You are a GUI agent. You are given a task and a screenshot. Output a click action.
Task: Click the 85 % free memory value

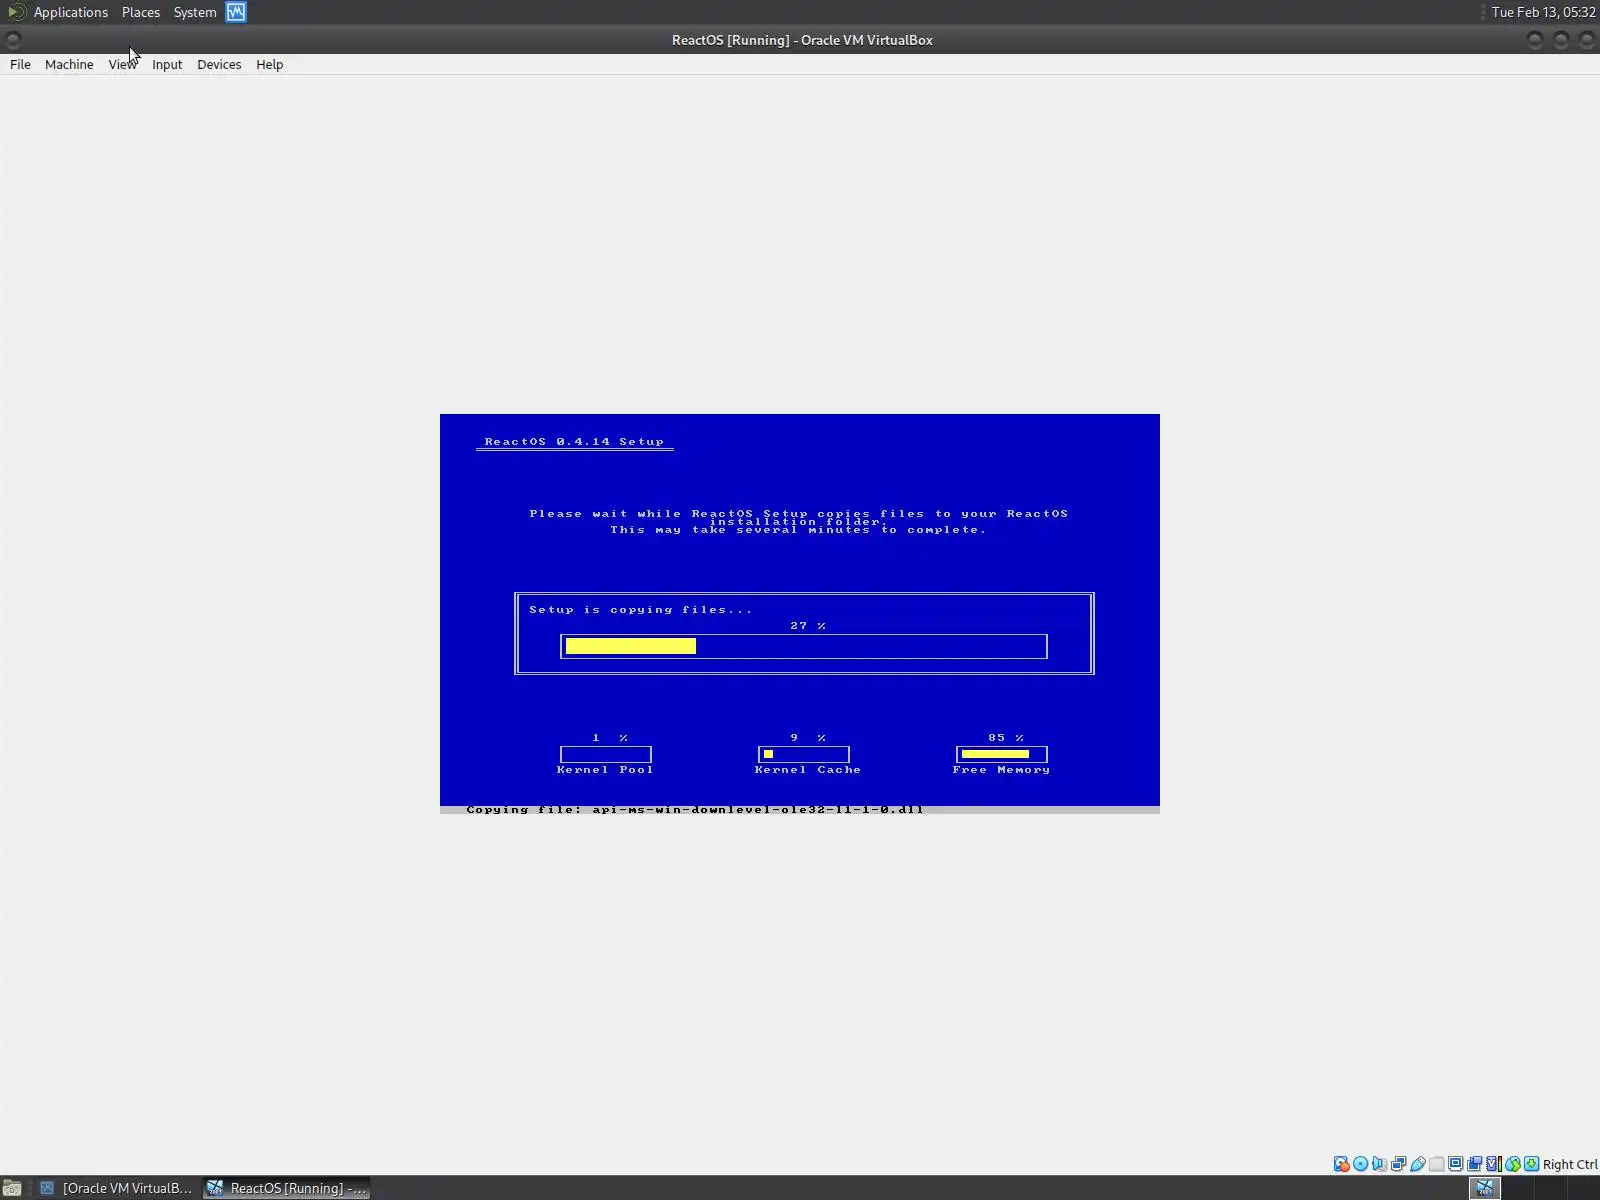[1006, 737]
